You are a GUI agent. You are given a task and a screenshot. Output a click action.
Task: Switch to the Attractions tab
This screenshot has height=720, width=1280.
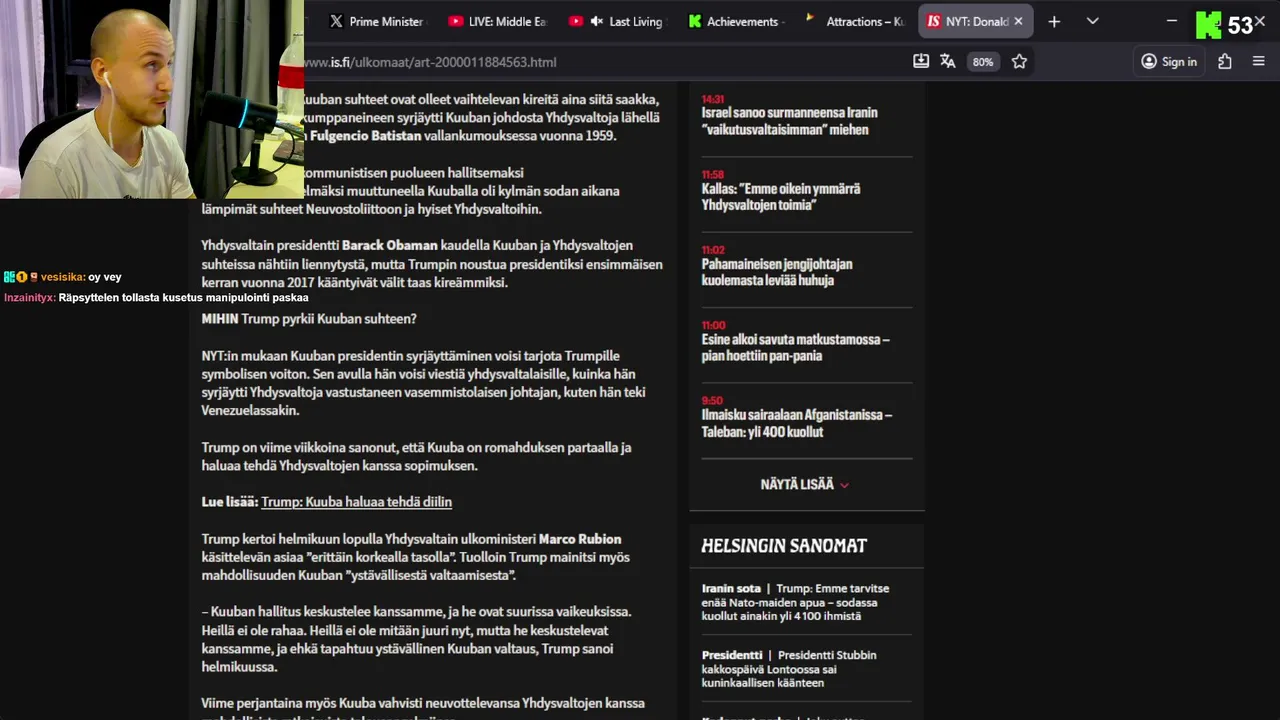pos(856,21)
